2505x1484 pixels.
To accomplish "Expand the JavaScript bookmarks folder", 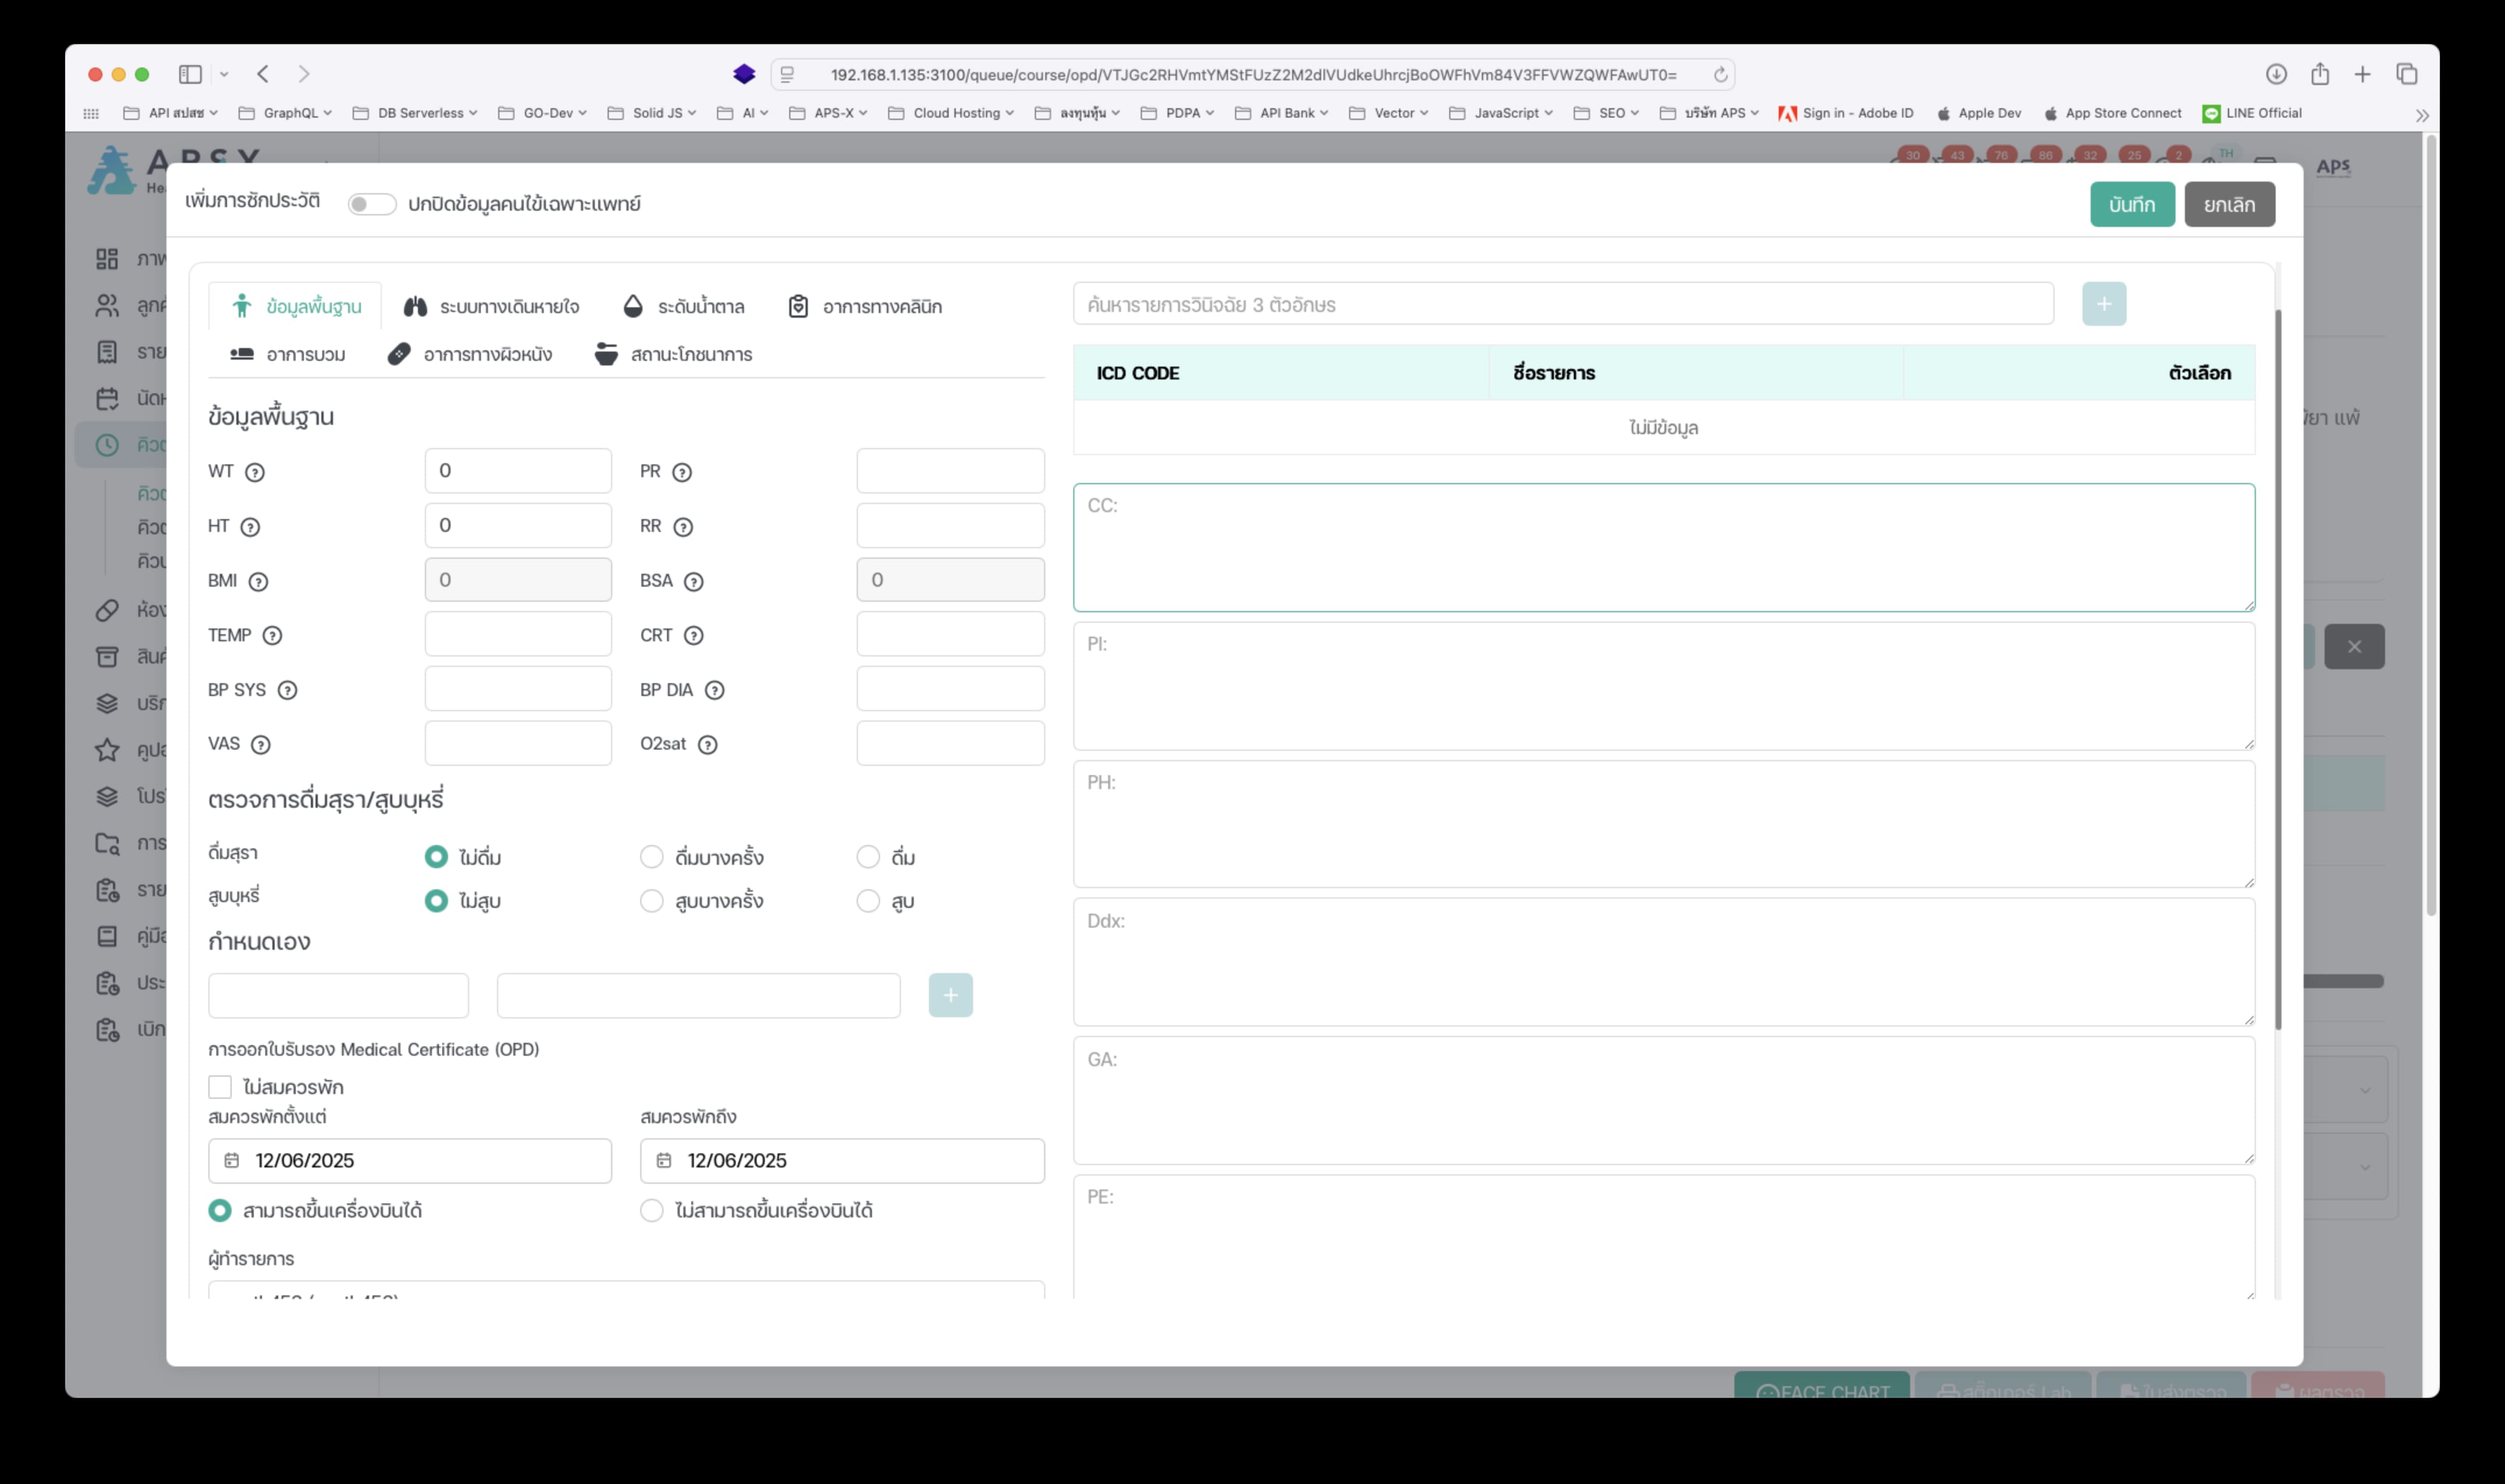I will pyautogui.click(x=1501, y=113).
